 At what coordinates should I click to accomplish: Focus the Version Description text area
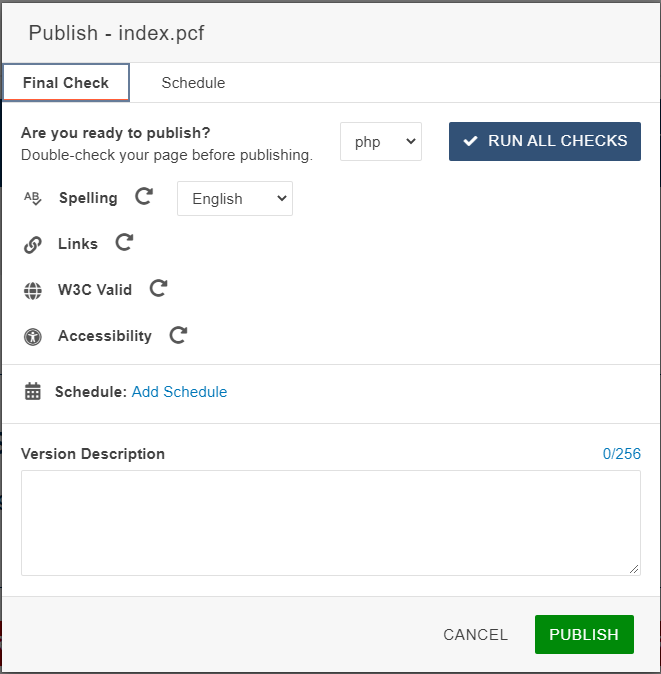pos(330,522)
